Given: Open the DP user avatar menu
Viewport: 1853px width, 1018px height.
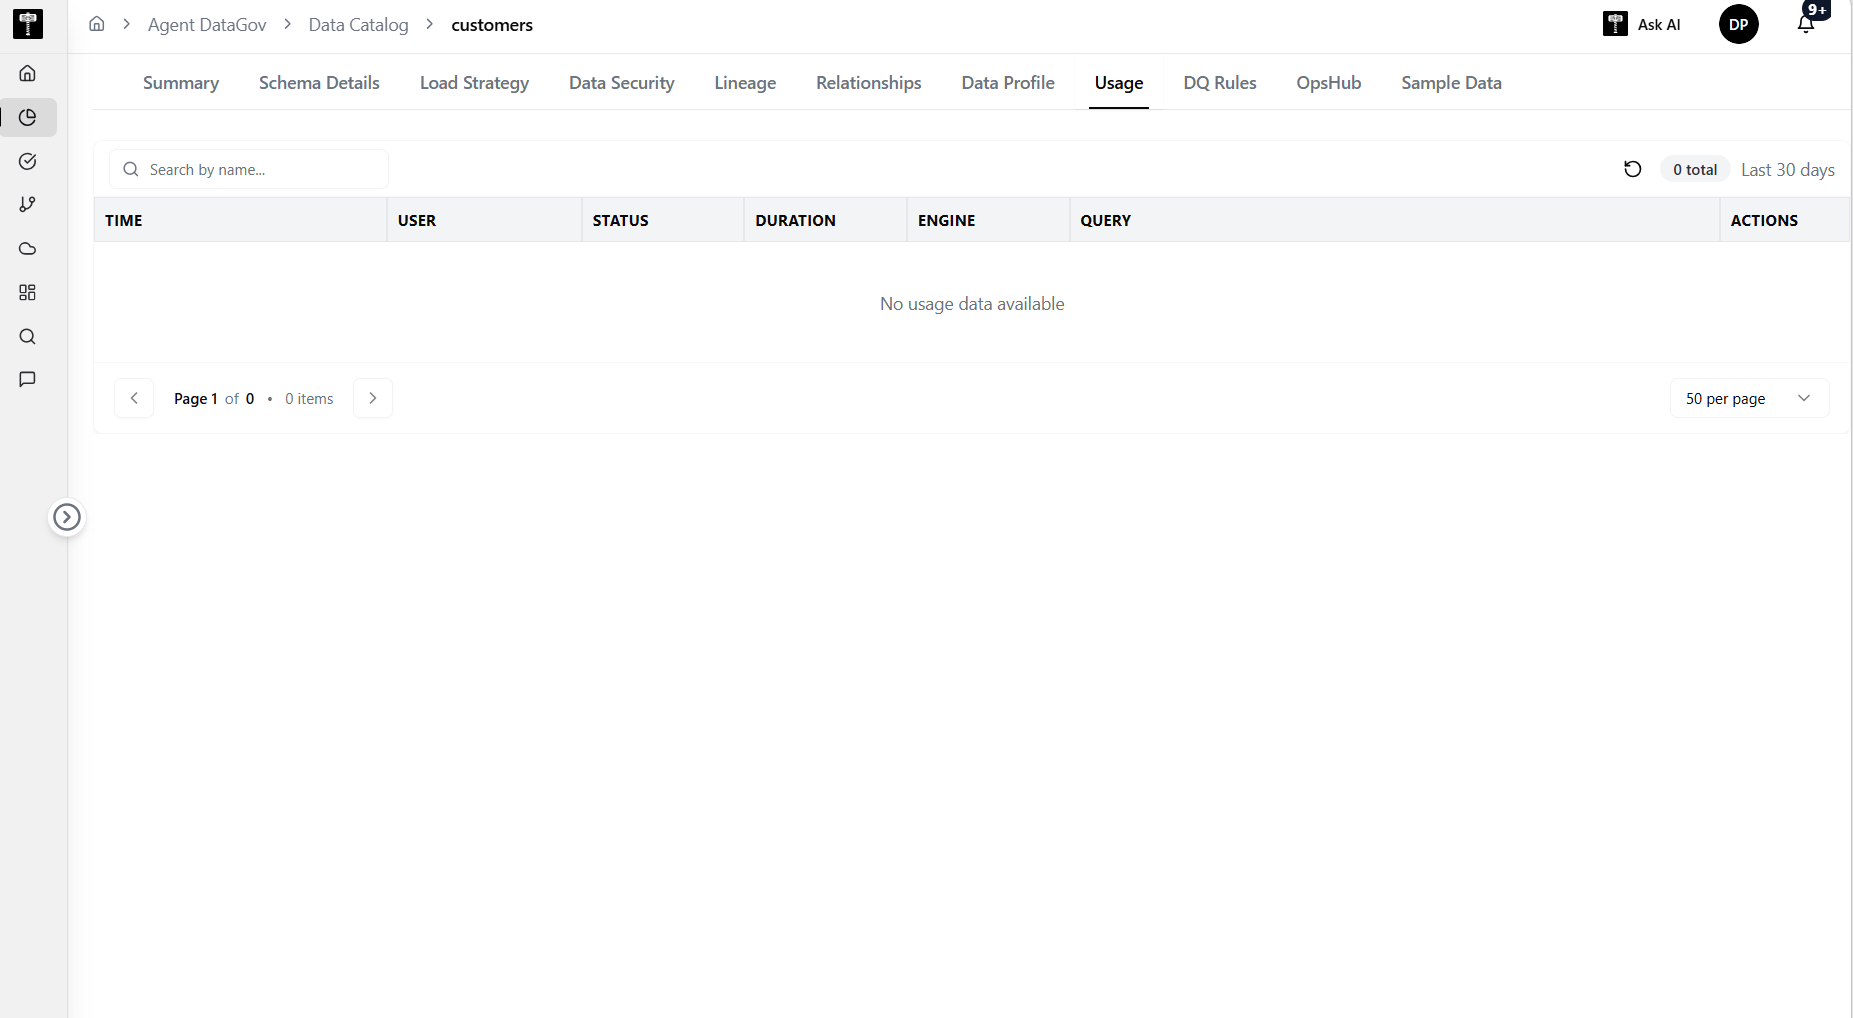Looking at the screenshot, I should (1739, 24).
